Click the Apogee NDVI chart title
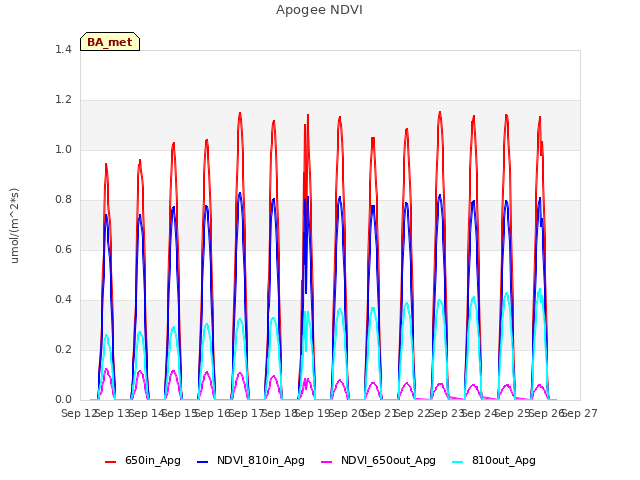 319,10
